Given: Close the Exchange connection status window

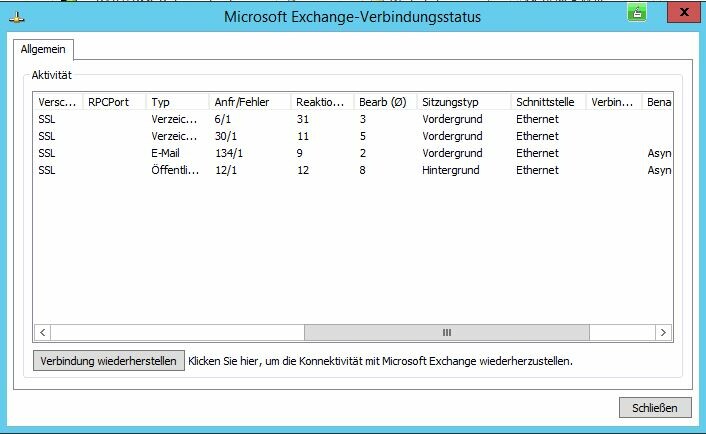Looking at the screenshot, I should [684, 12].
